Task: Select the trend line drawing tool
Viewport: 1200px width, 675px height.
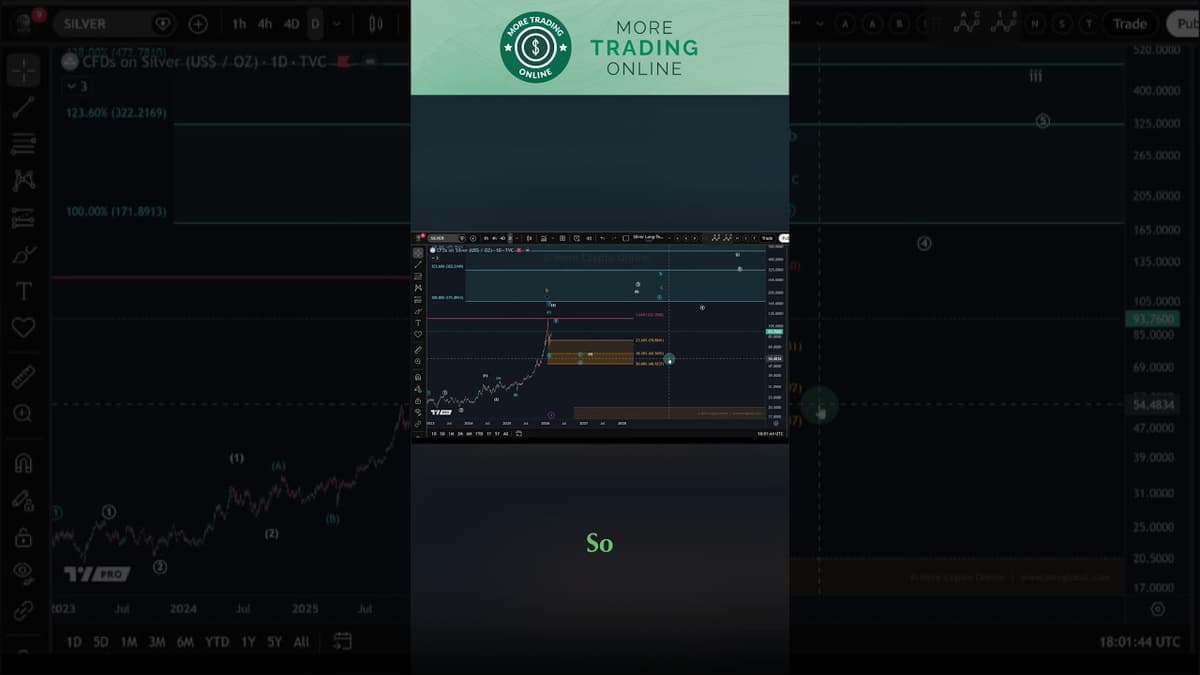Action: point(24,107)
